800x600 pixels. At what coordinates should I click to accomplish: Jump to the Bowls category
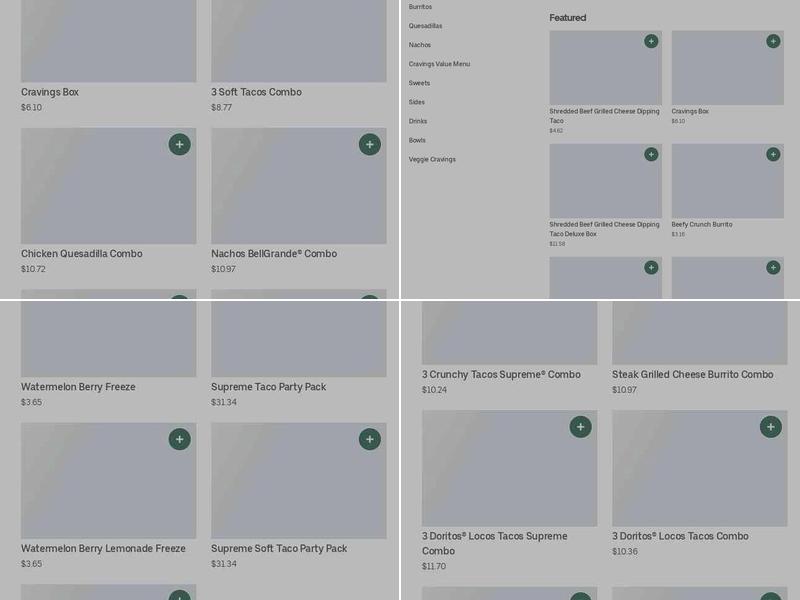(x=417, y=140)
